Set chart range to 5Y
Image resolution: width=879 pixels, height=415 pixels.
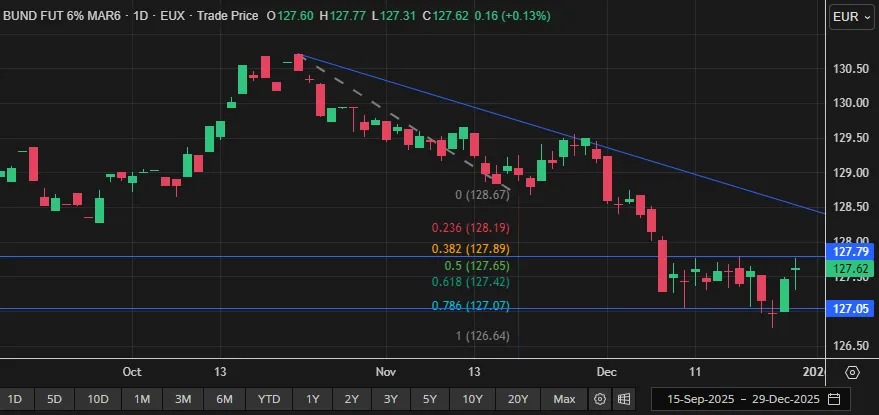(429, 399)
